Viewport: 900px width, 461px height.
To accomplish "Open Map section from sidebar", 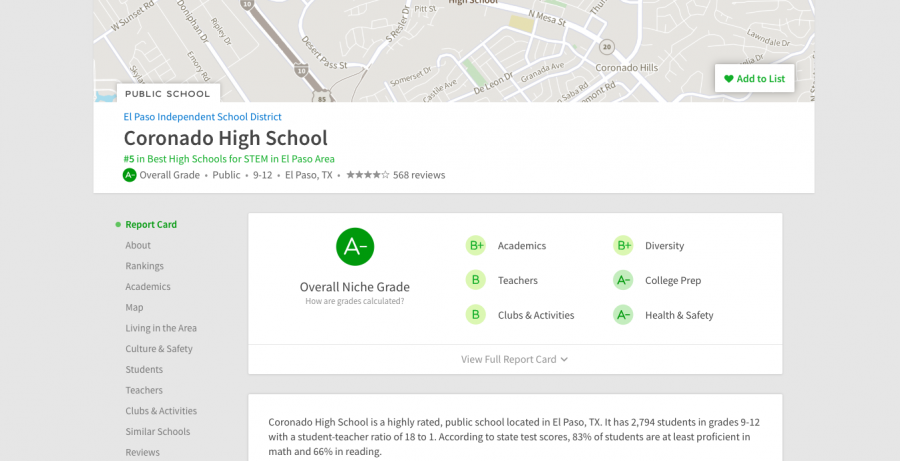I will [x=134, y=307].
